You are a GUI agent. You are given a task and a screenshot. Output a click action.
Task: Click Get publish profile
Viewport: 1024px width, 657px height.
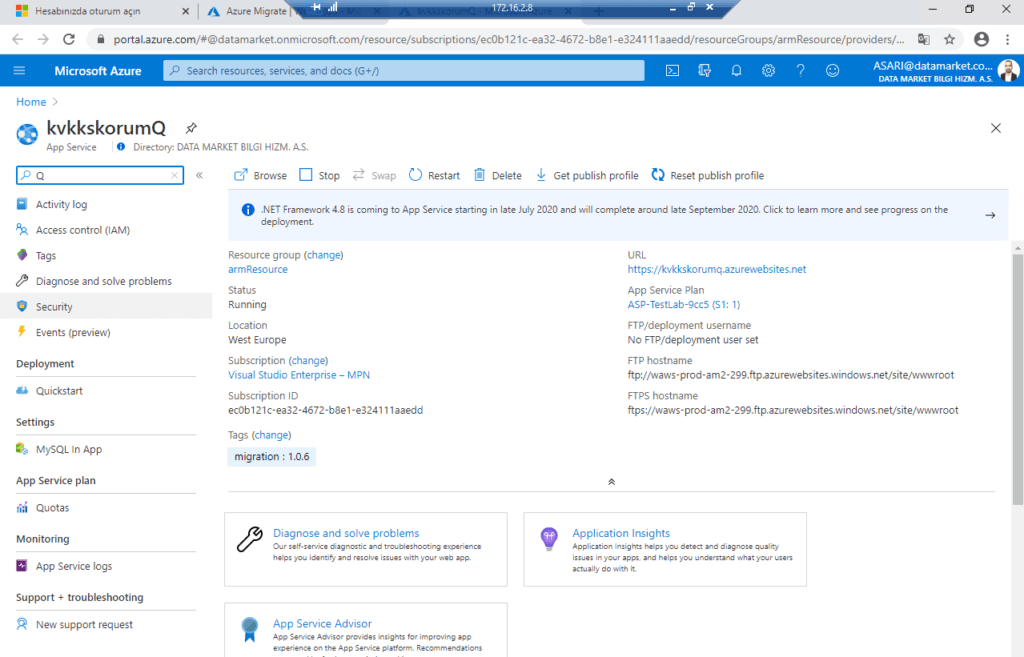[x=587, y=175]
